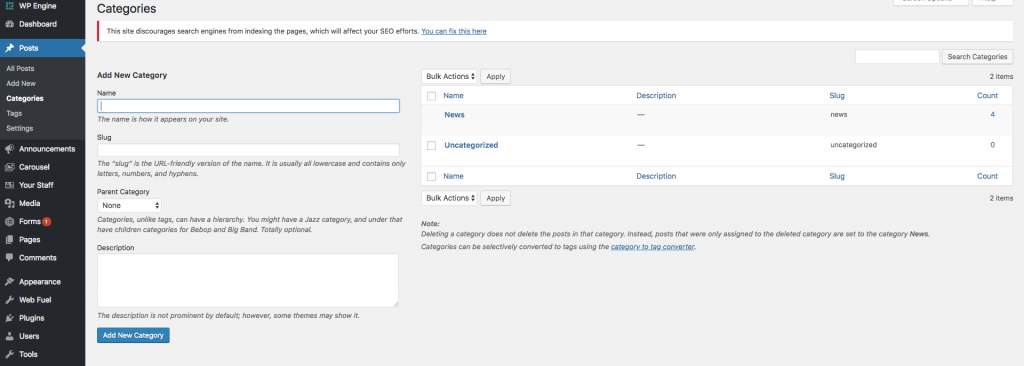Select the Tools wrench icon
The width and height of the screenshot is (1024, 366).
[10, 354]
